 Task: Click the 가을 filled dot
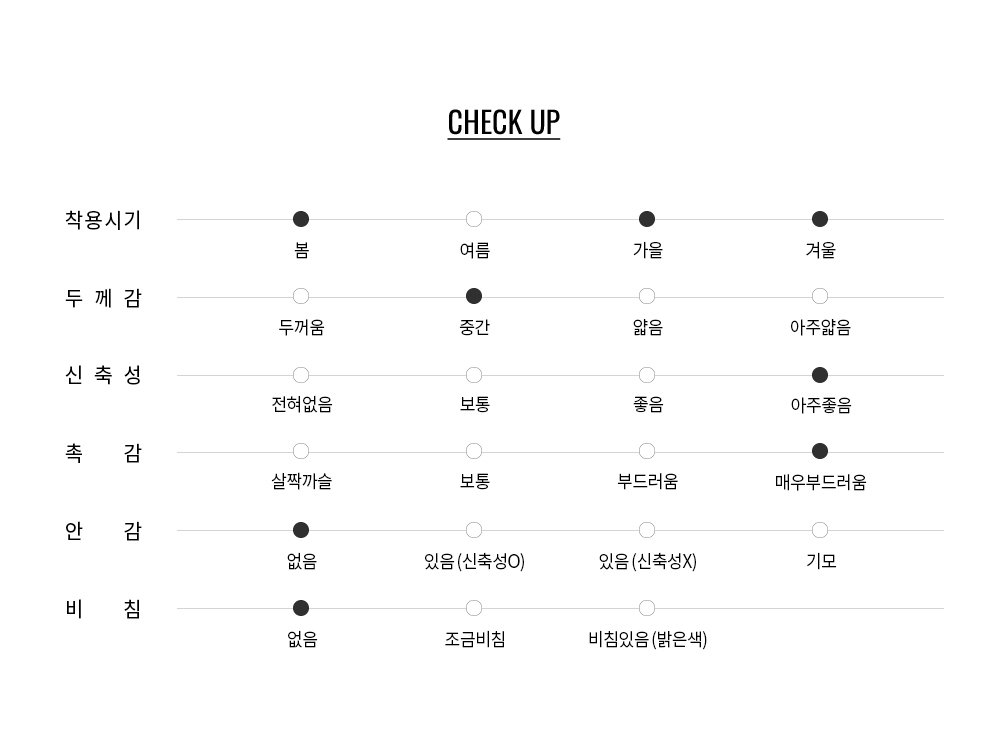[647, 219]
